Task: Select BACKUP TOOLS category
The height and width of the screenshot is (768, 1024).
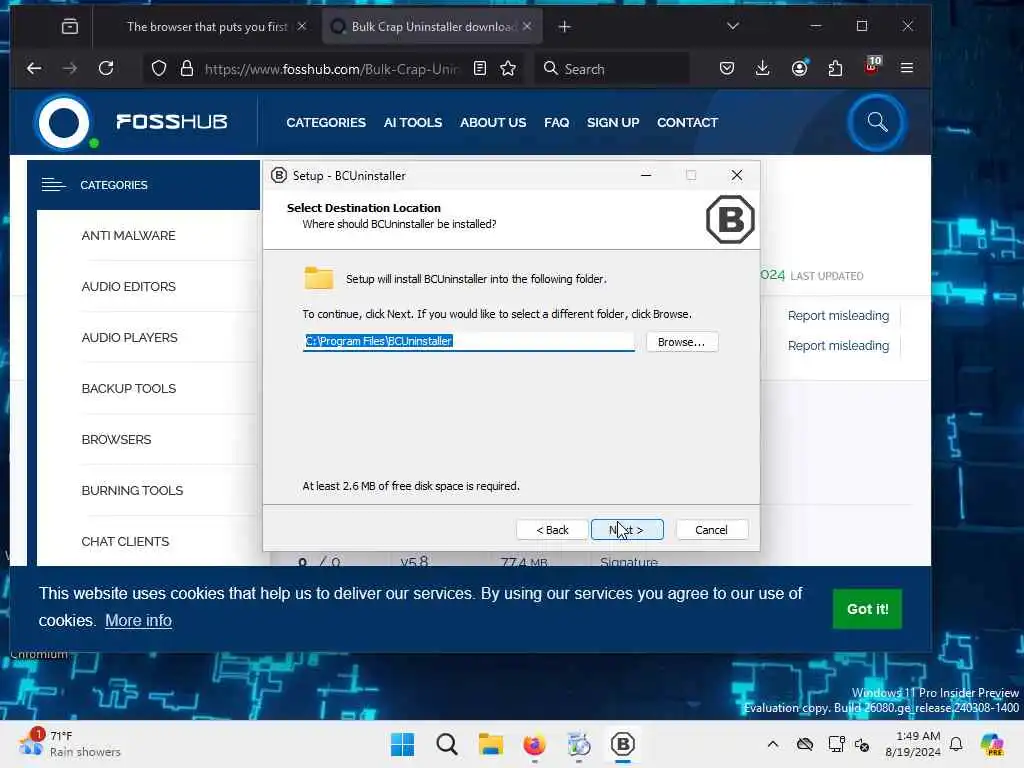Action: point(129,389)
